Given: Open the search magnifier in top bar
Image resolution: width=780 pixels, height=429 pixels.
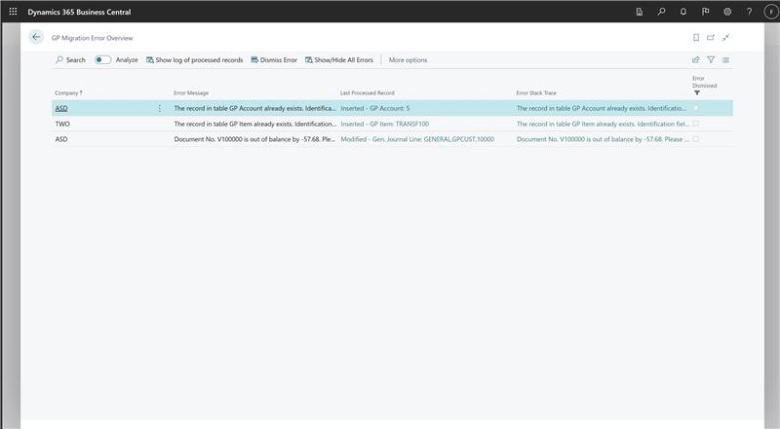Looking at the screenshot, I should [661, 11].
